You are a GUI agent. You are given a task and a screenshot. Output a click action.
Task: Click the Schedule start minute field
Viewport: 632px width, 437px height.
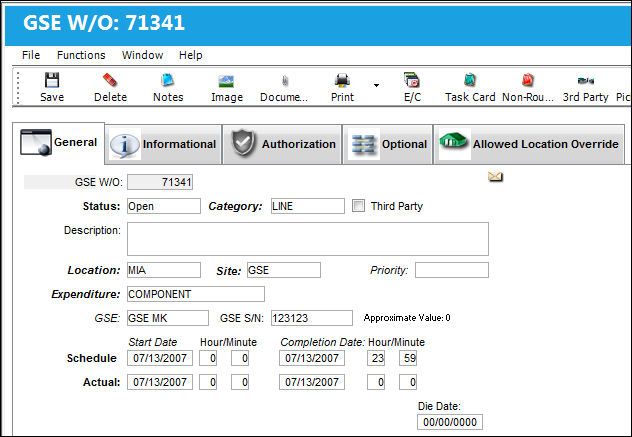click(240, 358)
